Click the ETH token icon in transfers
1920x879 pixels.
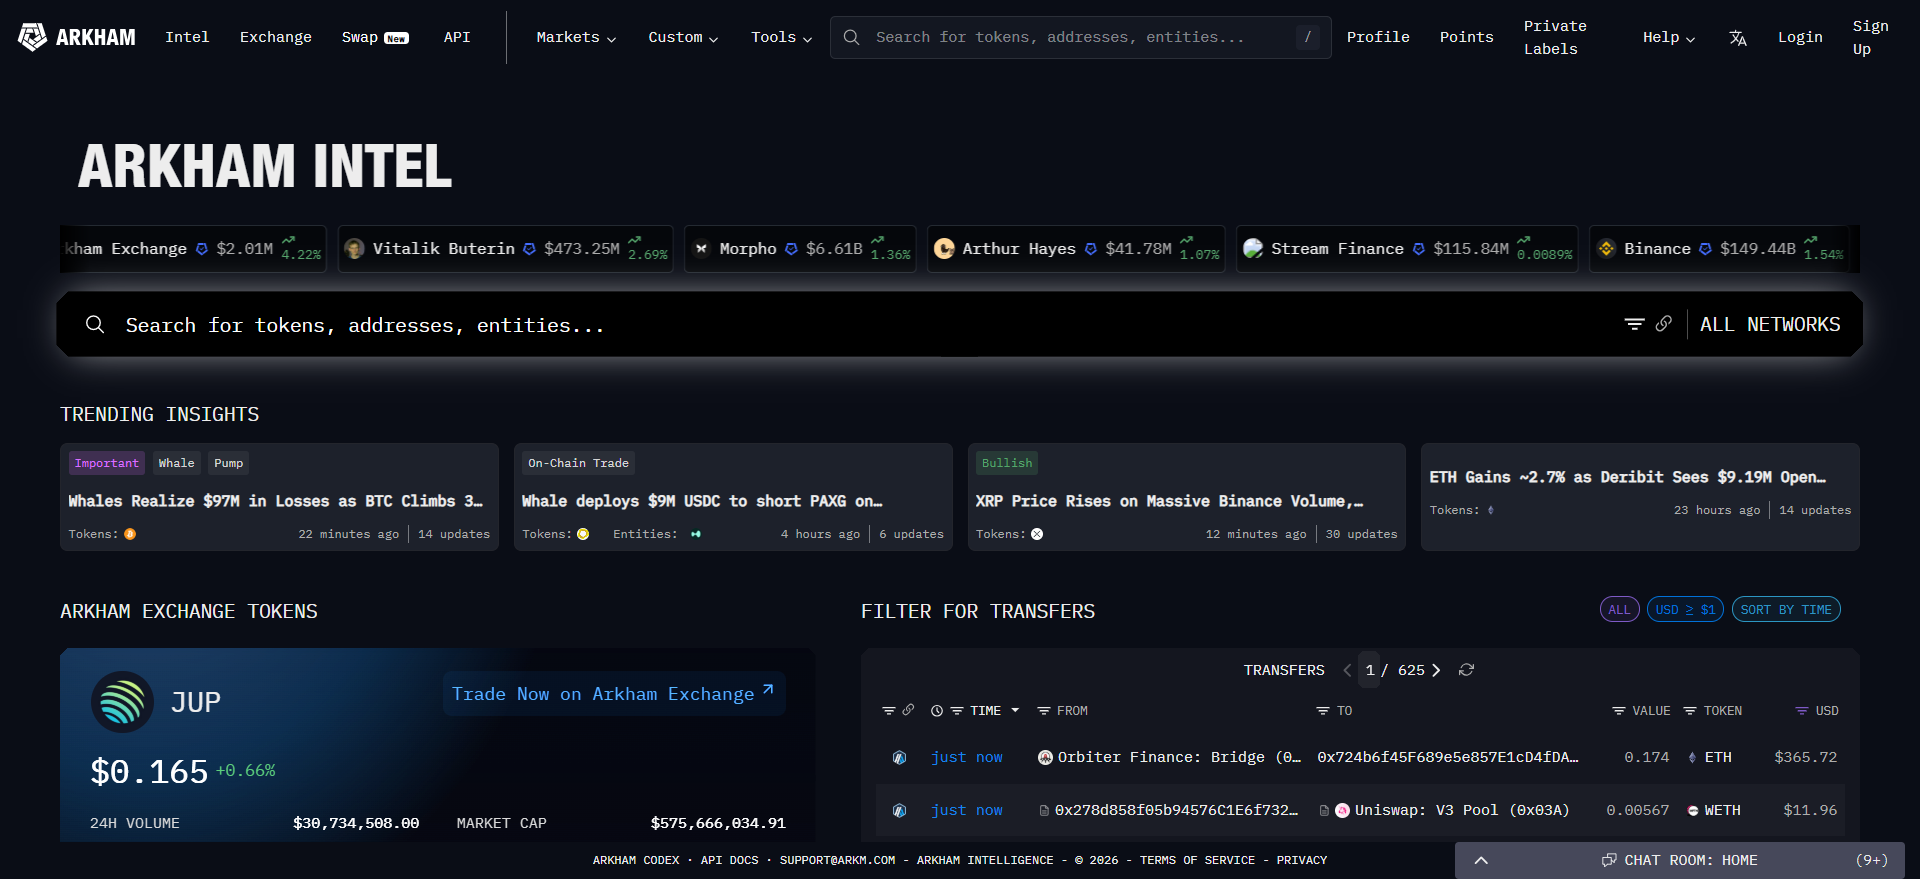[x=1692, y=758]
